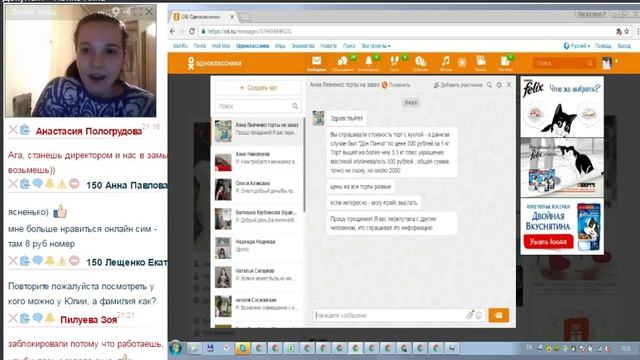This screenshot has height=360, width=640.
Task: Open Мой Мир in top portal bar
Action: pyautogui.click(x=221, y=46)
